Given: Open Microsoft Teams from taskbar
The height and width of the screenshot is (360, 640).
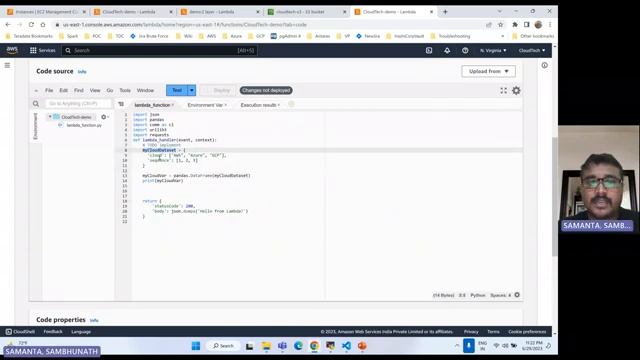Looking at the screenshot, I should click(282, 346).
